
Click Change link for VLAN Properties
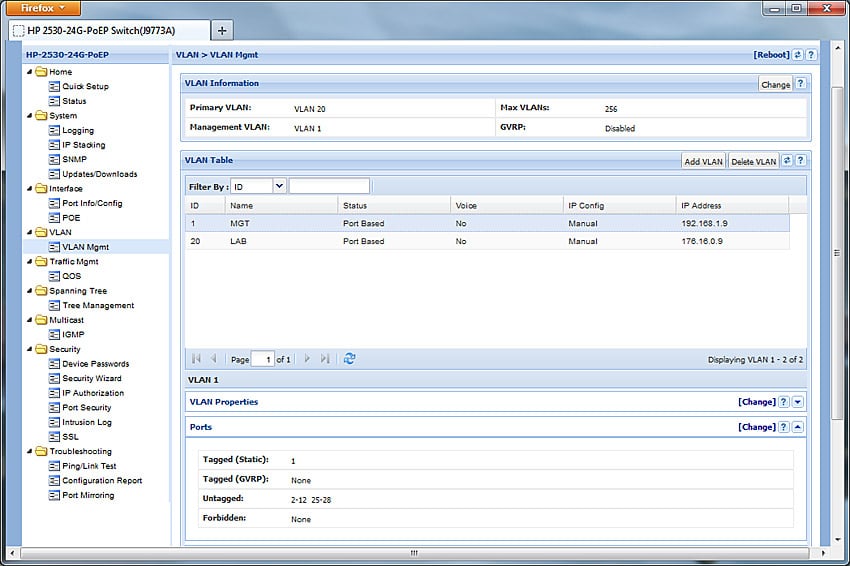coord(757,402)
